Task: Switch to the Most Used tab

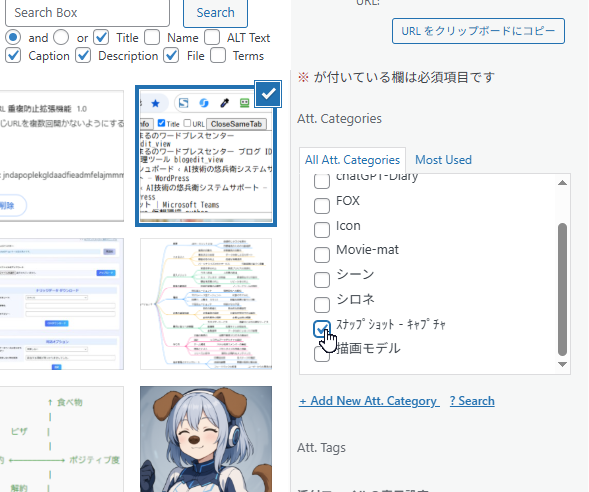Action: click(443, 160)
